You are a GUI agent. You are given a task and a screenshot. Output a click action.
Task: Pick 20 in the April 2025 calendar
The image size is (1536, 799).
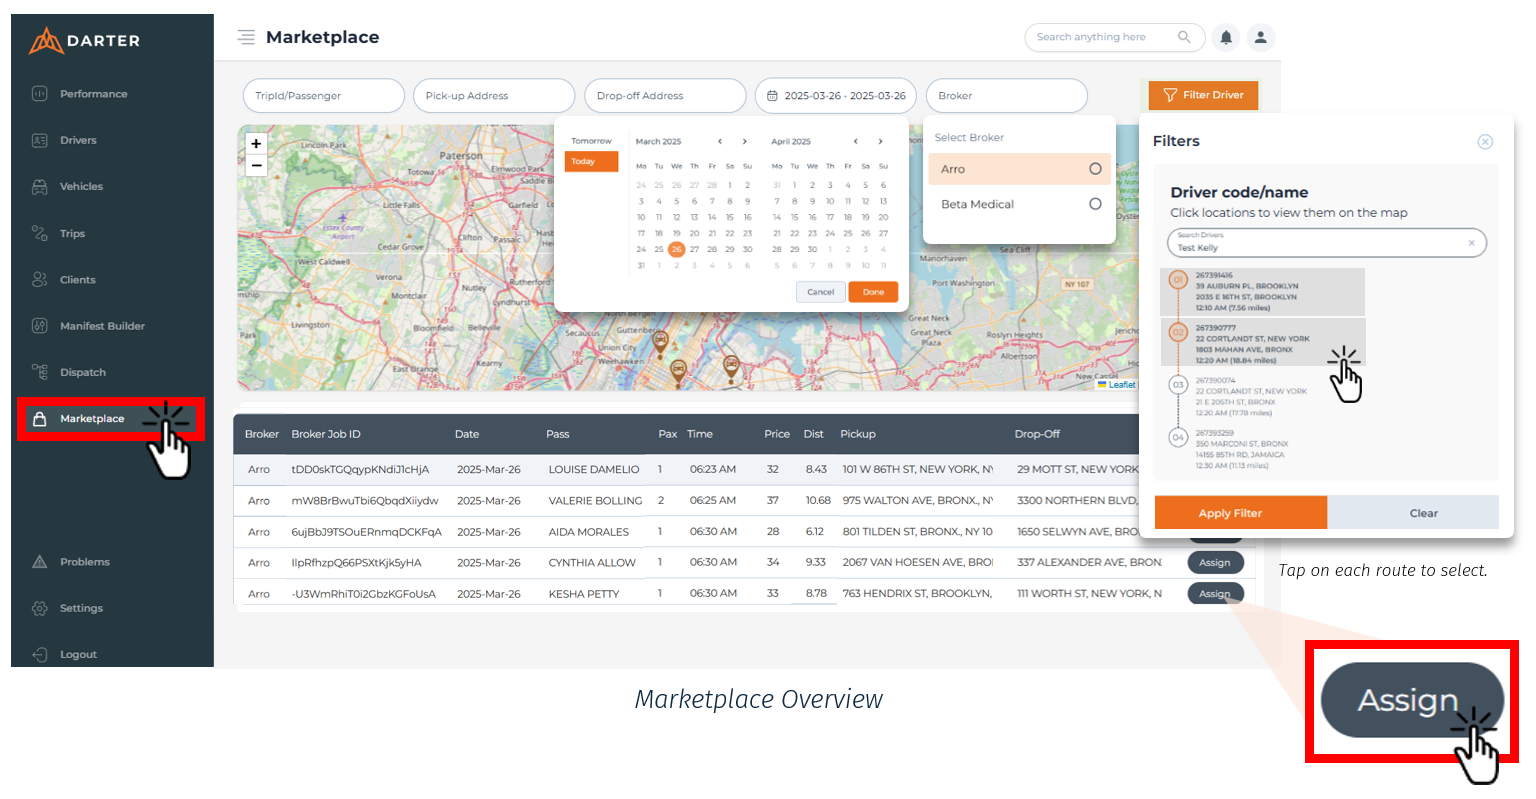tap(883, 217)
